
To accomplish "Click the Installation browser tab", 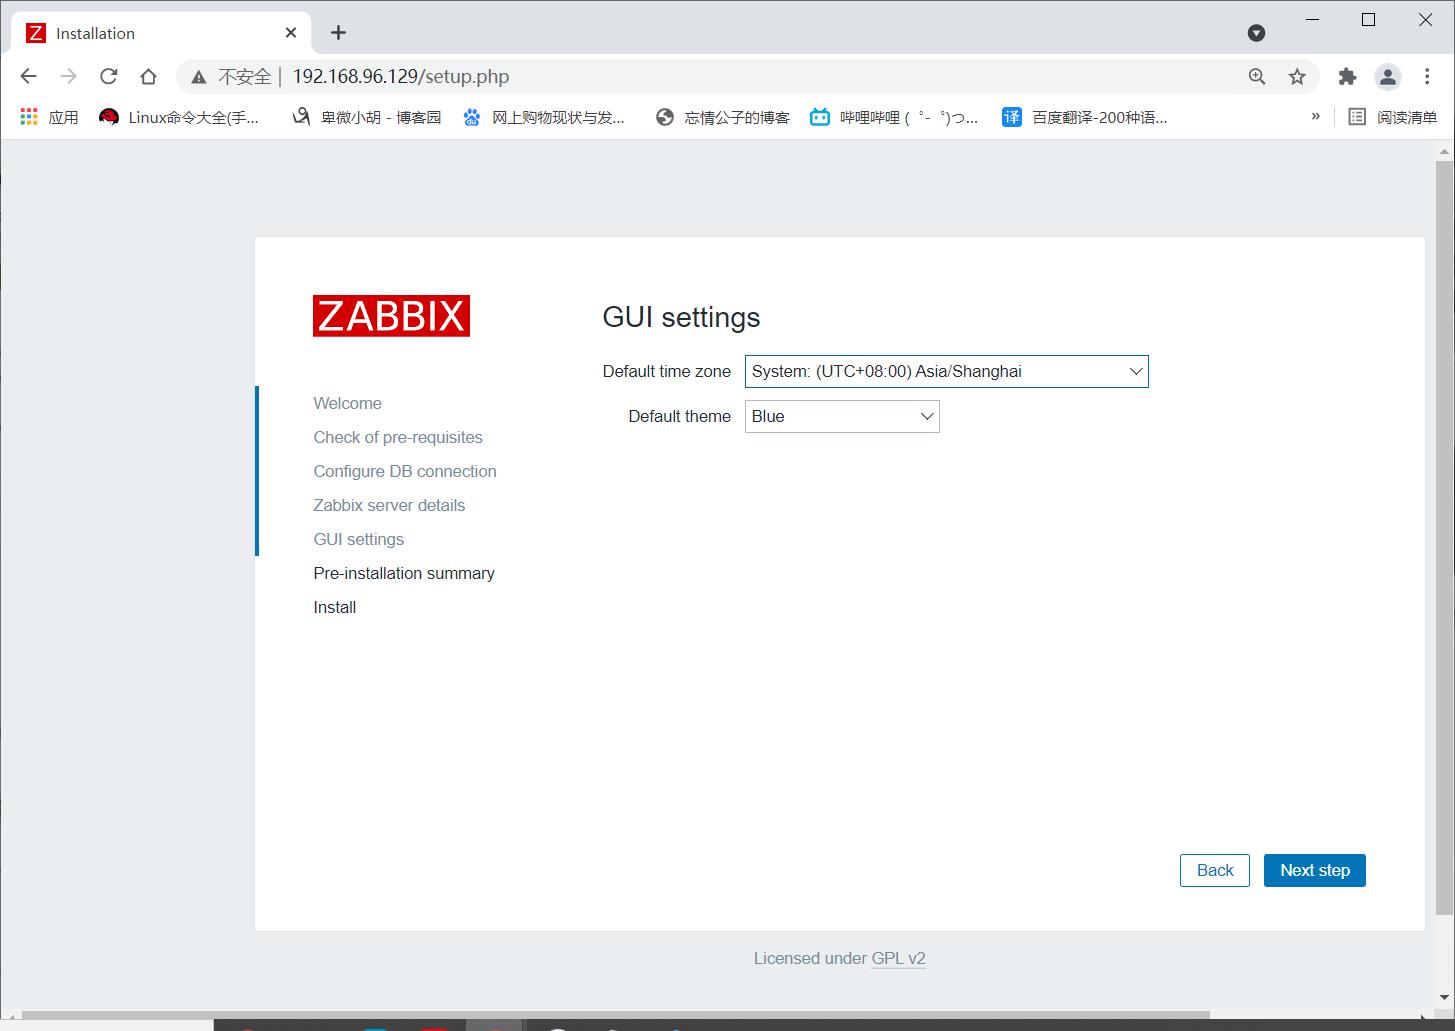I will click(160, 33).
